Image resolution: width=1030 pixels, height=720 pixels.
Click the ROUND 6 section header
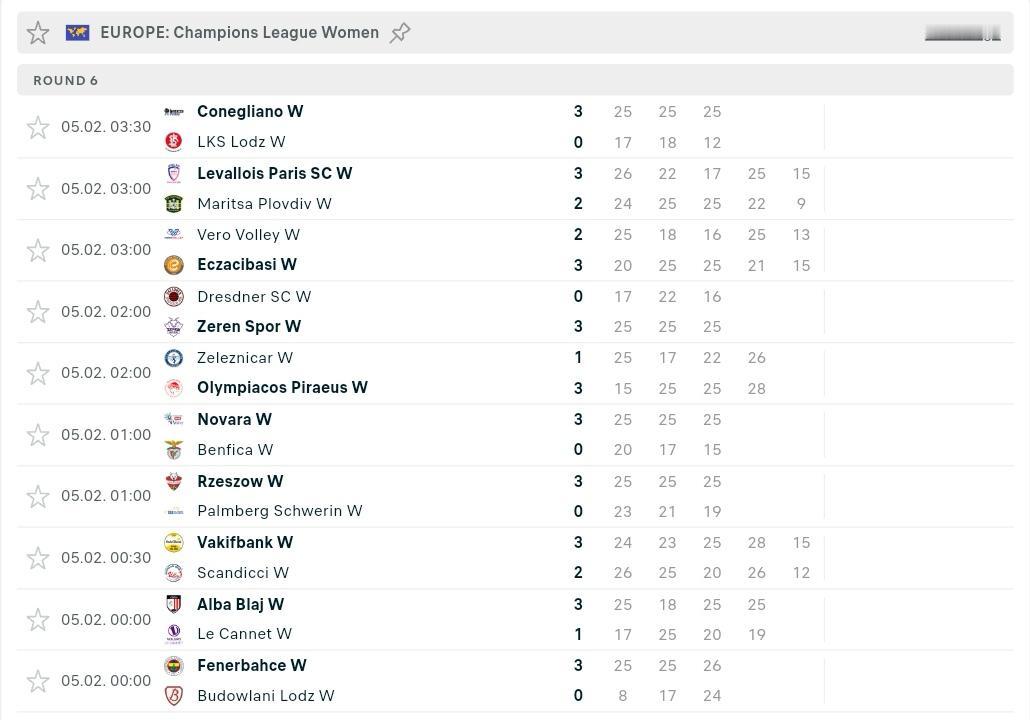point(66,80)
